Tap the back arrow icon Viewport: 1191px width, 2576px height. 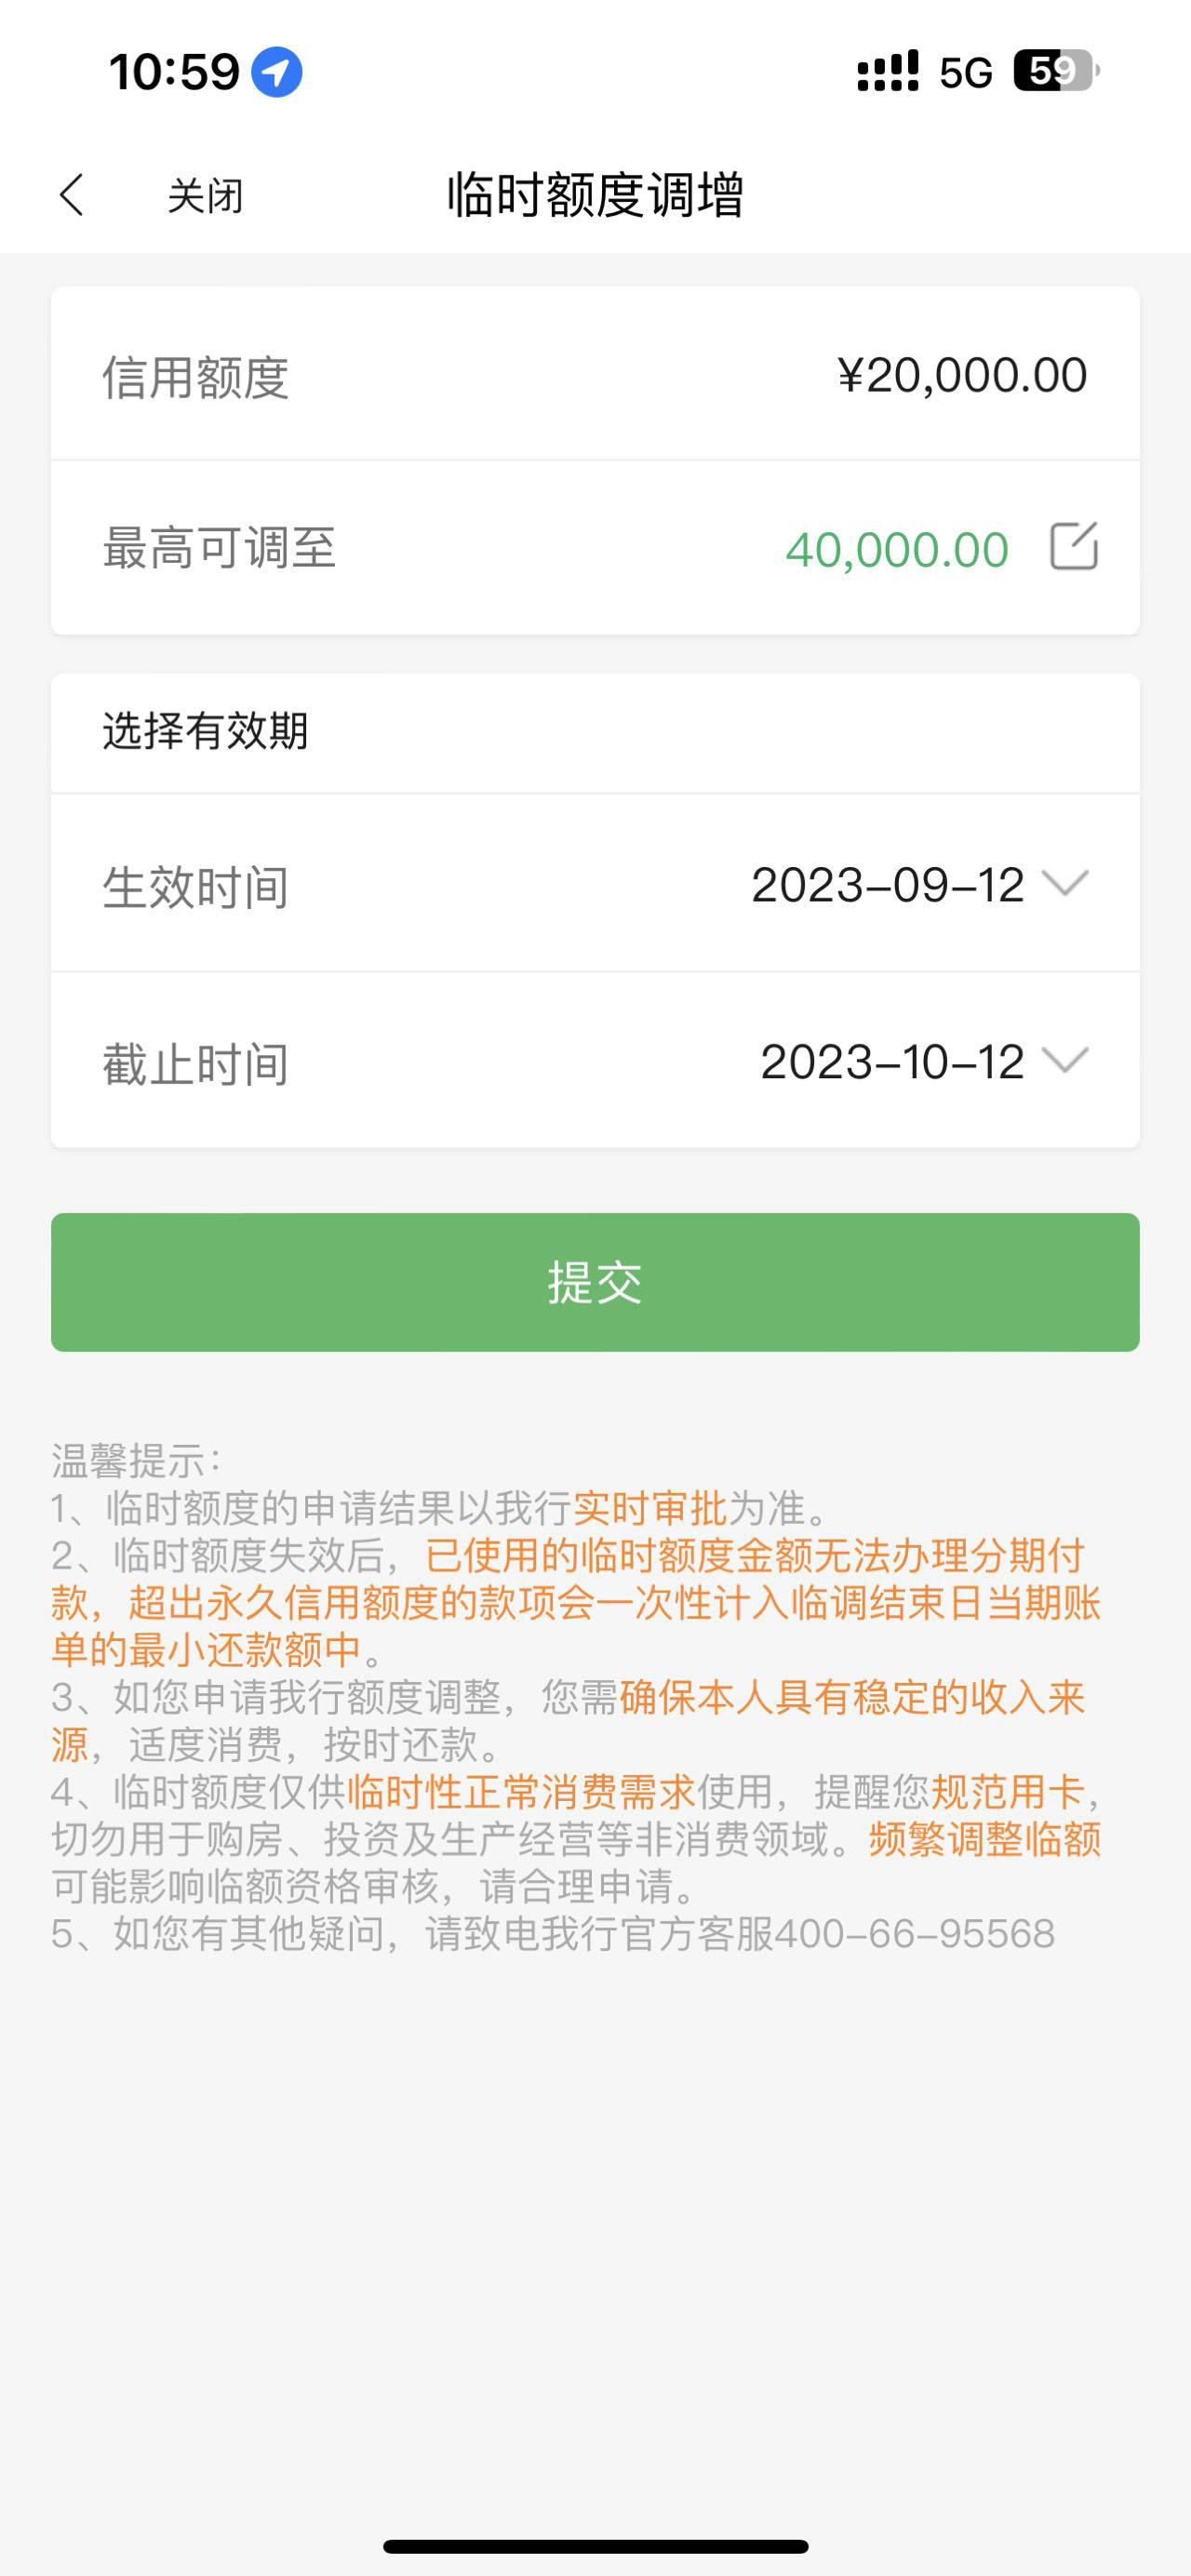coord(72,194)
